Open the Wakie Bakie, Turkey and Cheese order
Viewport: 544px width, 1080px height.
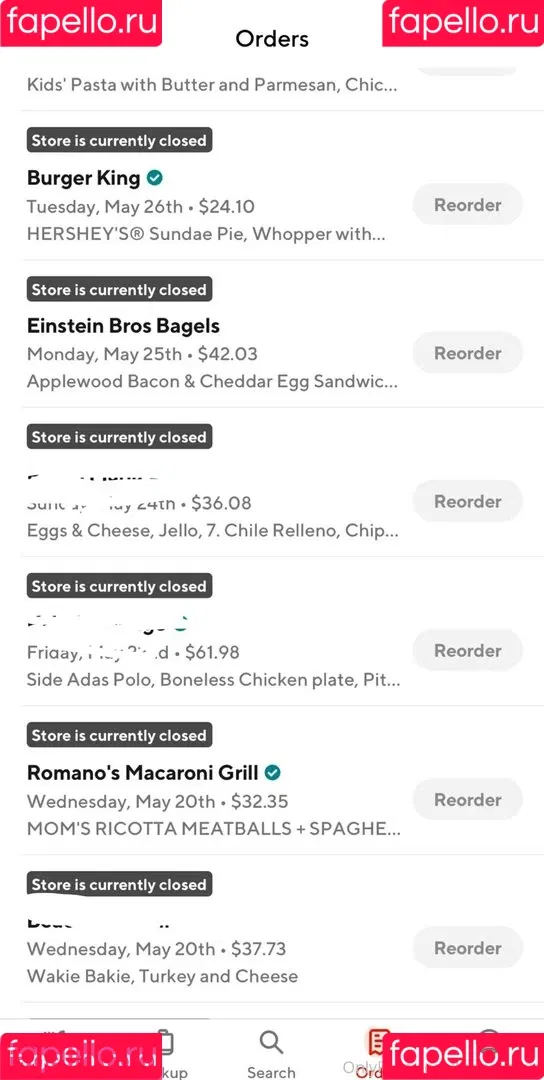163,976
